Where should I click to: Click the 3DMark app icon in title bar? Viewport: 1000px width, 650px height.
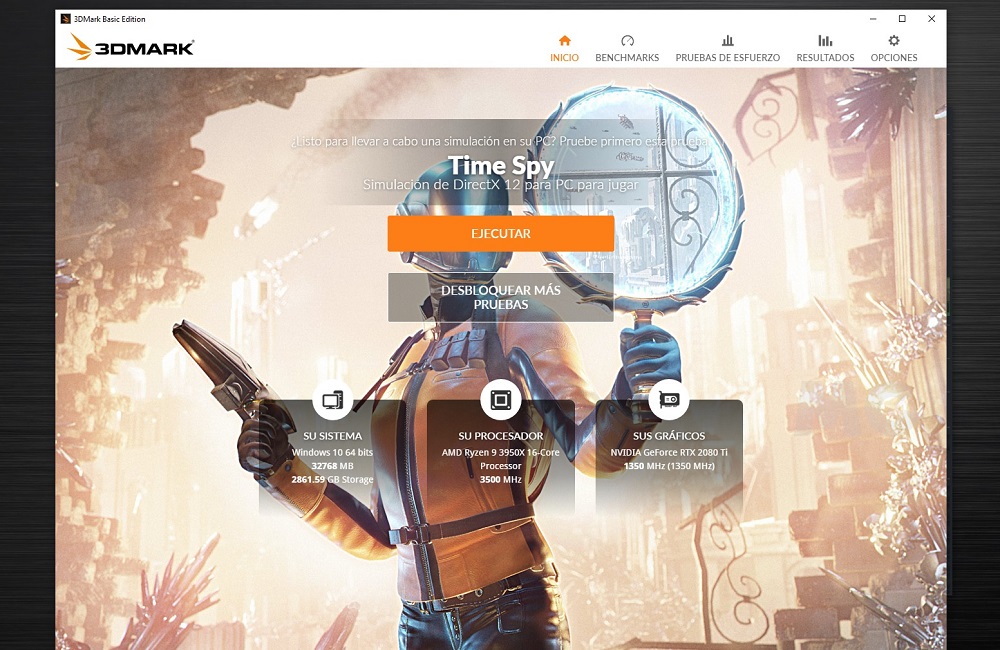(x=66, y=19)
